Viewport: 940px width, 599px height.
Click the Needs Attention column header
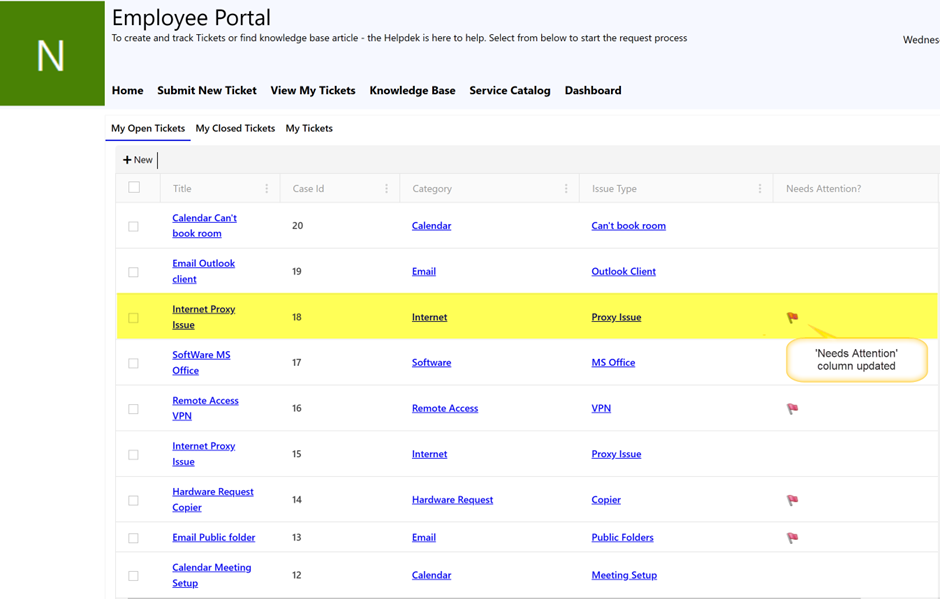[x=823, y=188]
